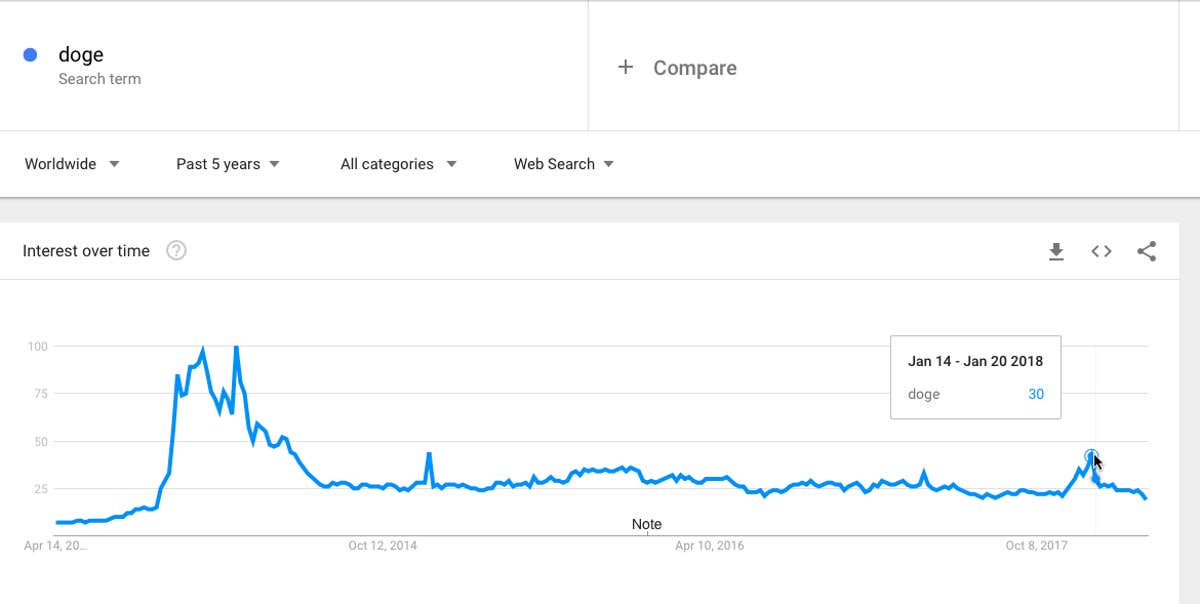Download the trends data as CSV

(x=1056, y=251)
